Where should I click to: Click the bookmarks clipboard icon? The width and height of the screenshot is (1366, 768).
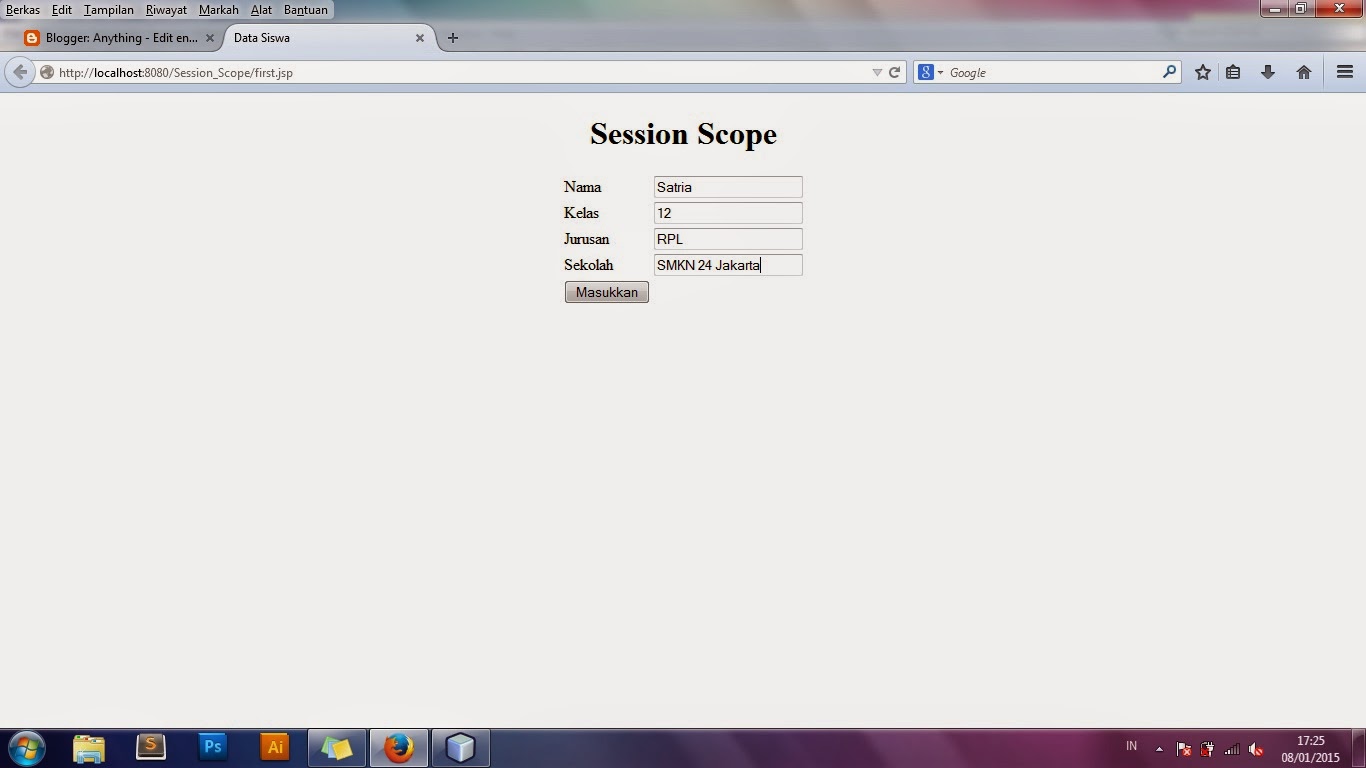click(x=1234, y=72)
